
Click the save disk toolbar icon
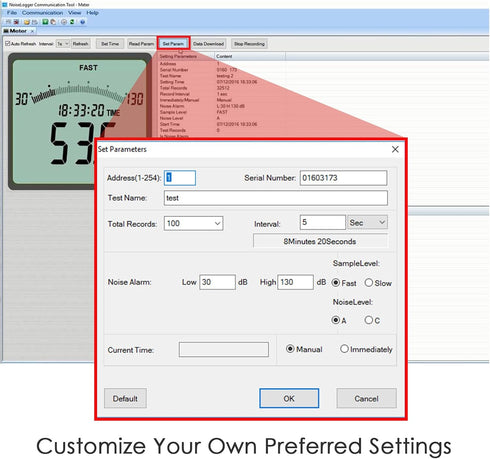pos(35,22)
